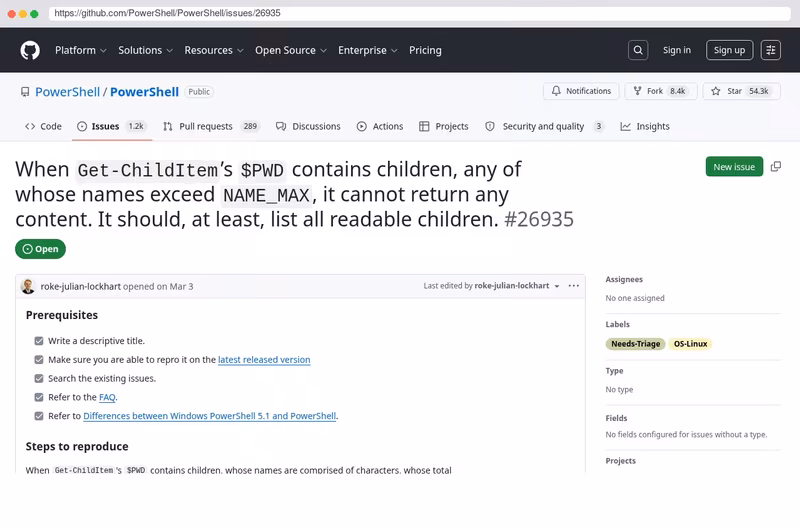Click the Issues circle icon
The image size is (800, 528).
82,126
